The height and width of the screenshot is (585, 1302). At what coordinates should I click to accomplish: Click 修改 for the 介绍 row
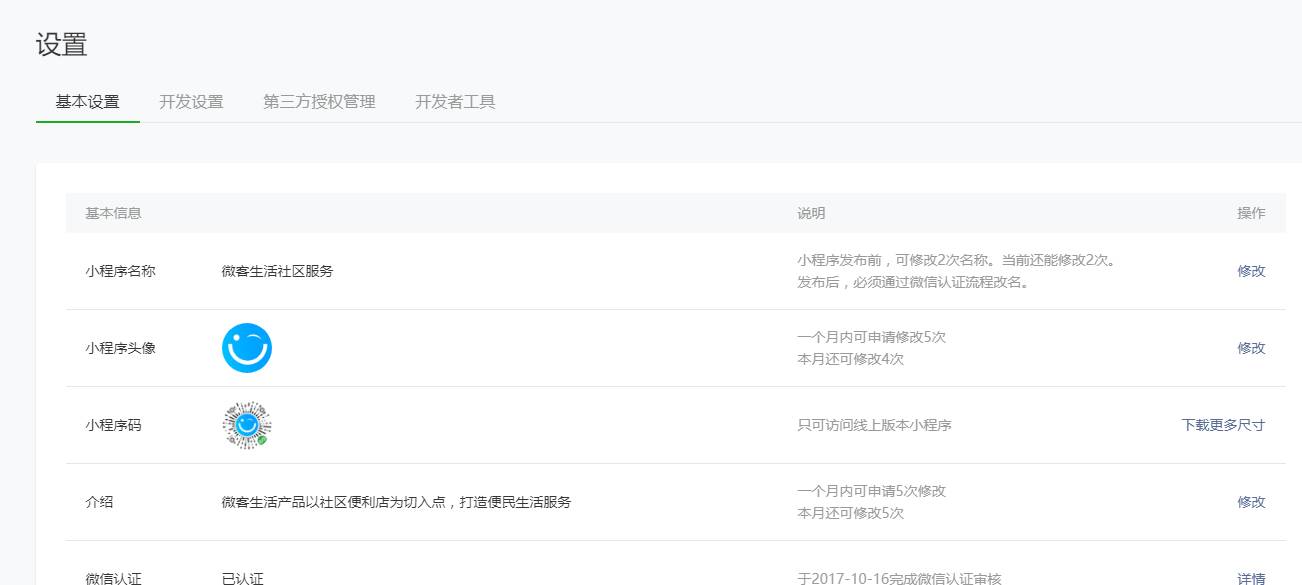1251,502
